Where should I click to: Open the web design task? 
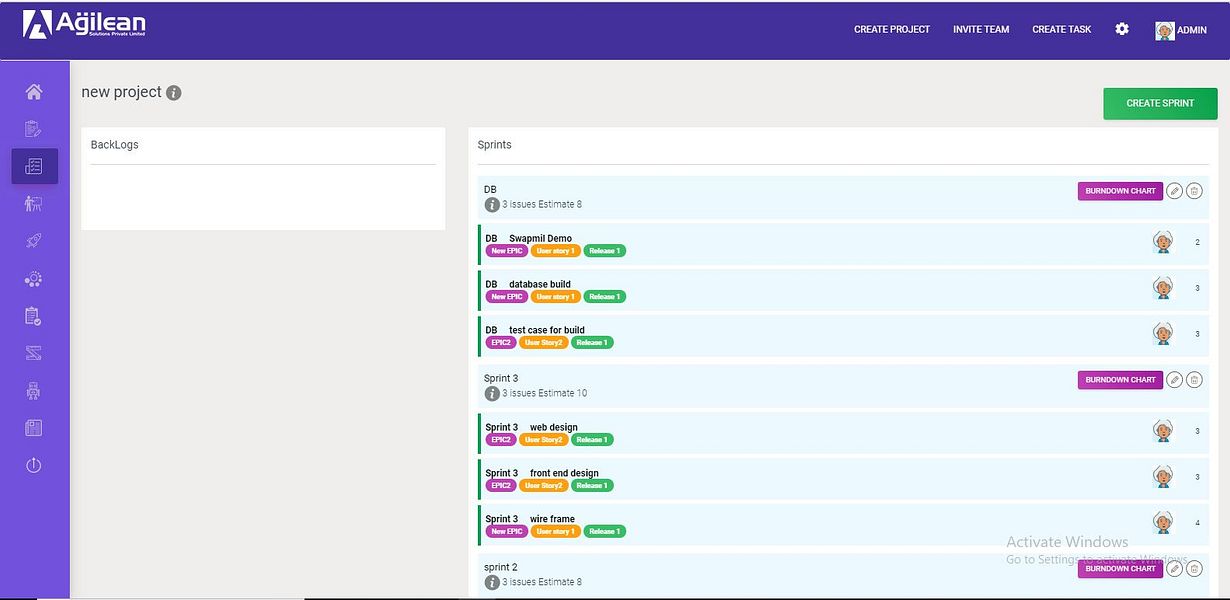point(843,433)
